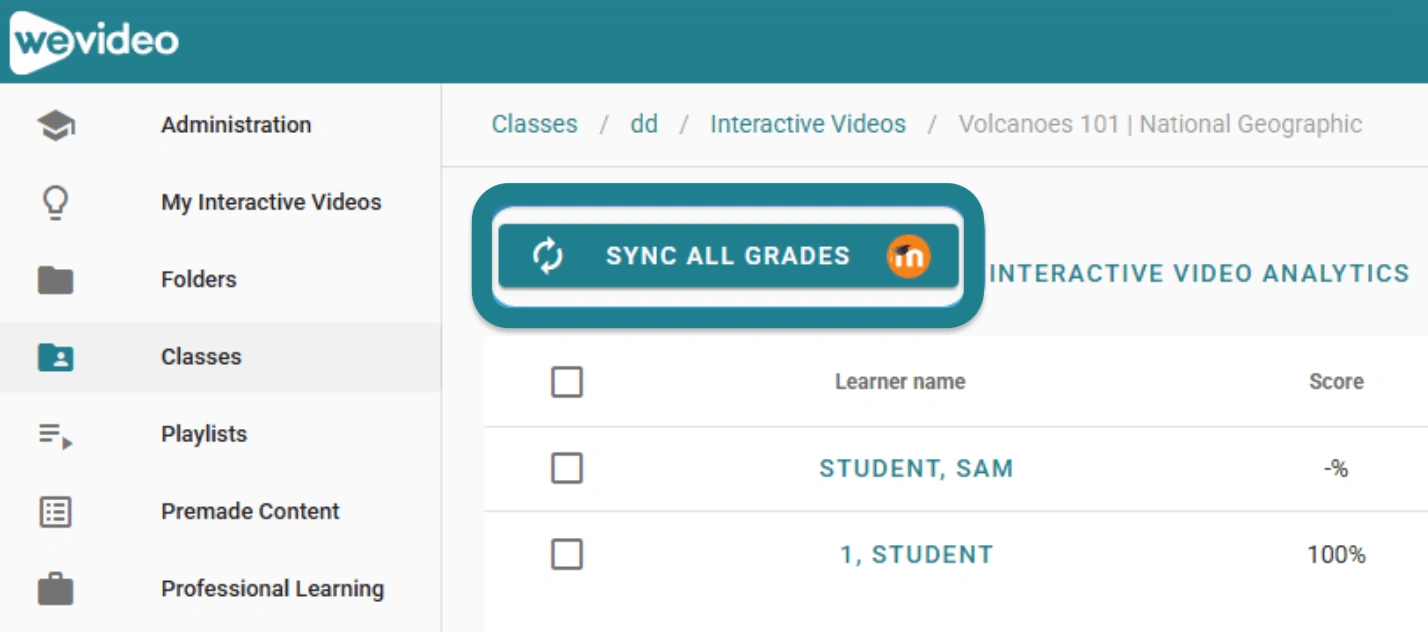The image size is (1428, 632).
Task: Open learner STUDENT, SAM
Action: pyautogui.click(x=916, y=468)
